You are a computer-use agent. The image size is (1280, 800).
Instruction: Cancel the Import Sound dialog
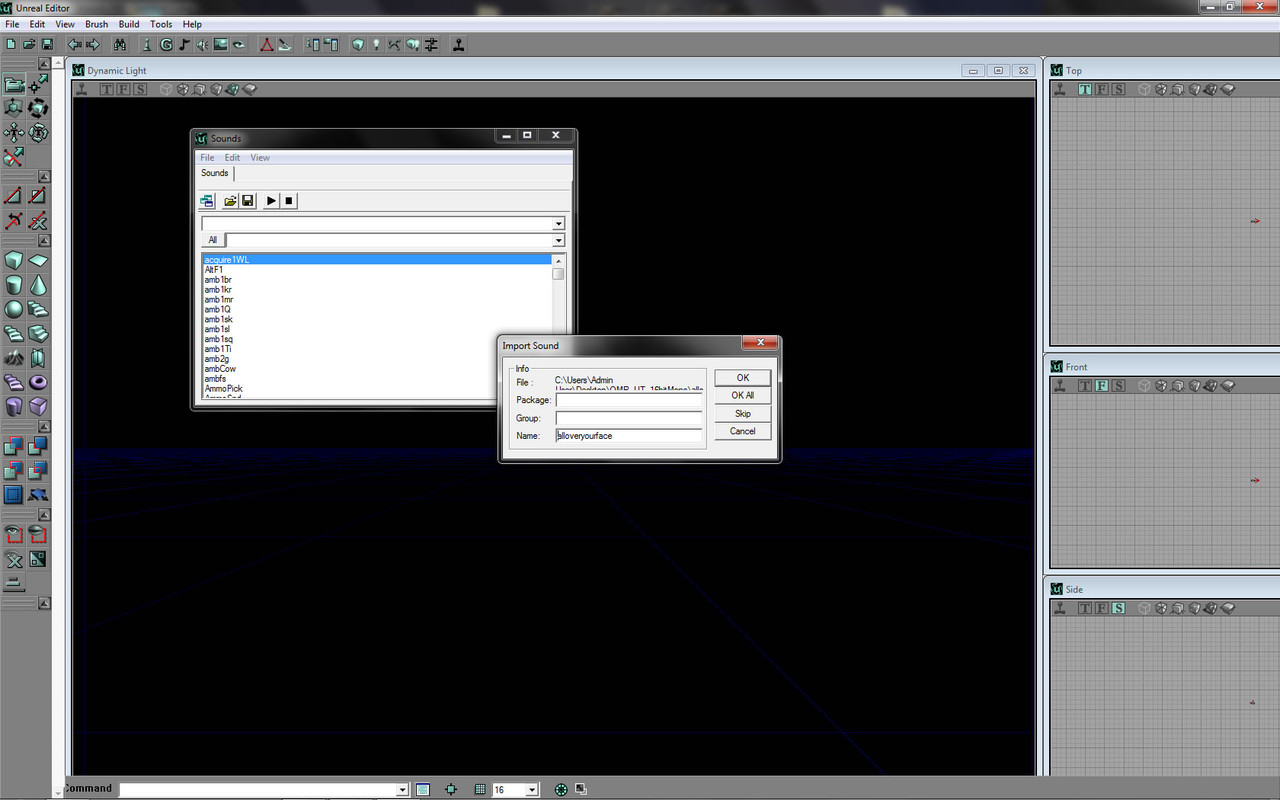[743, 432]
